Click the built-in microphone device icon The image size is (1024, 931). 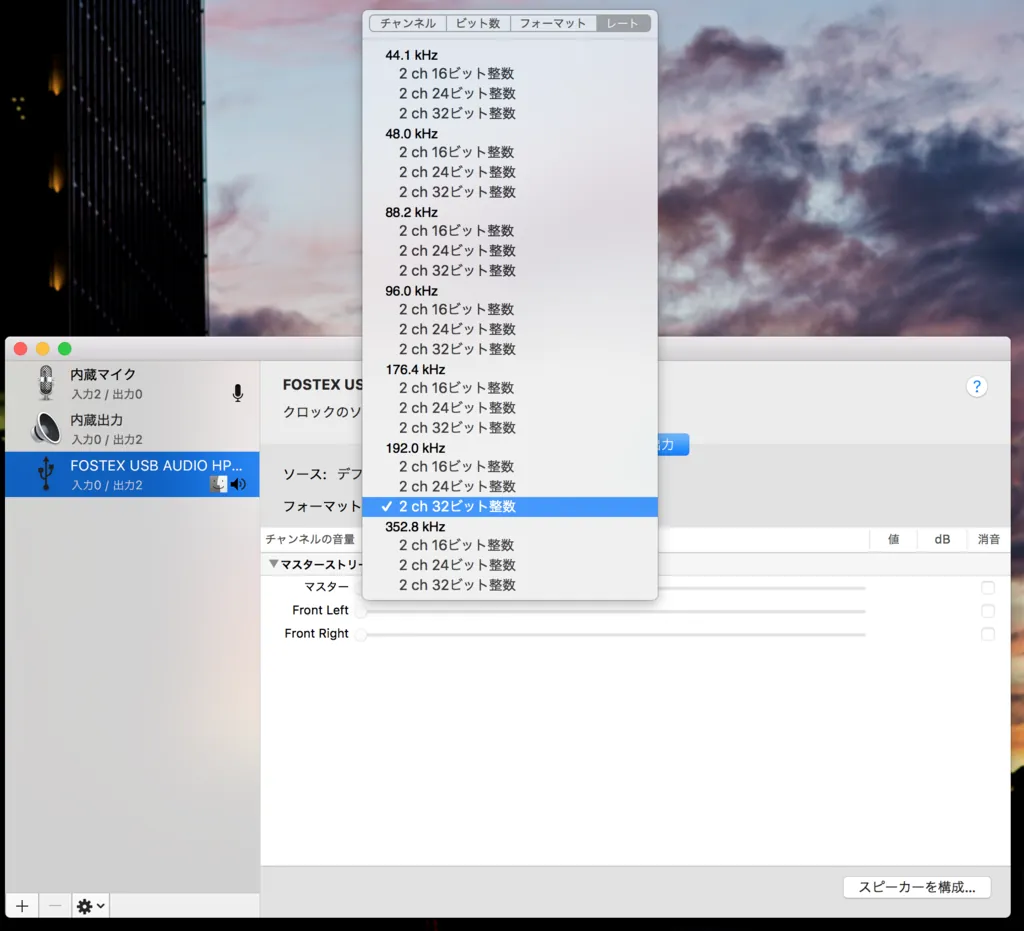tap(45, 383)
